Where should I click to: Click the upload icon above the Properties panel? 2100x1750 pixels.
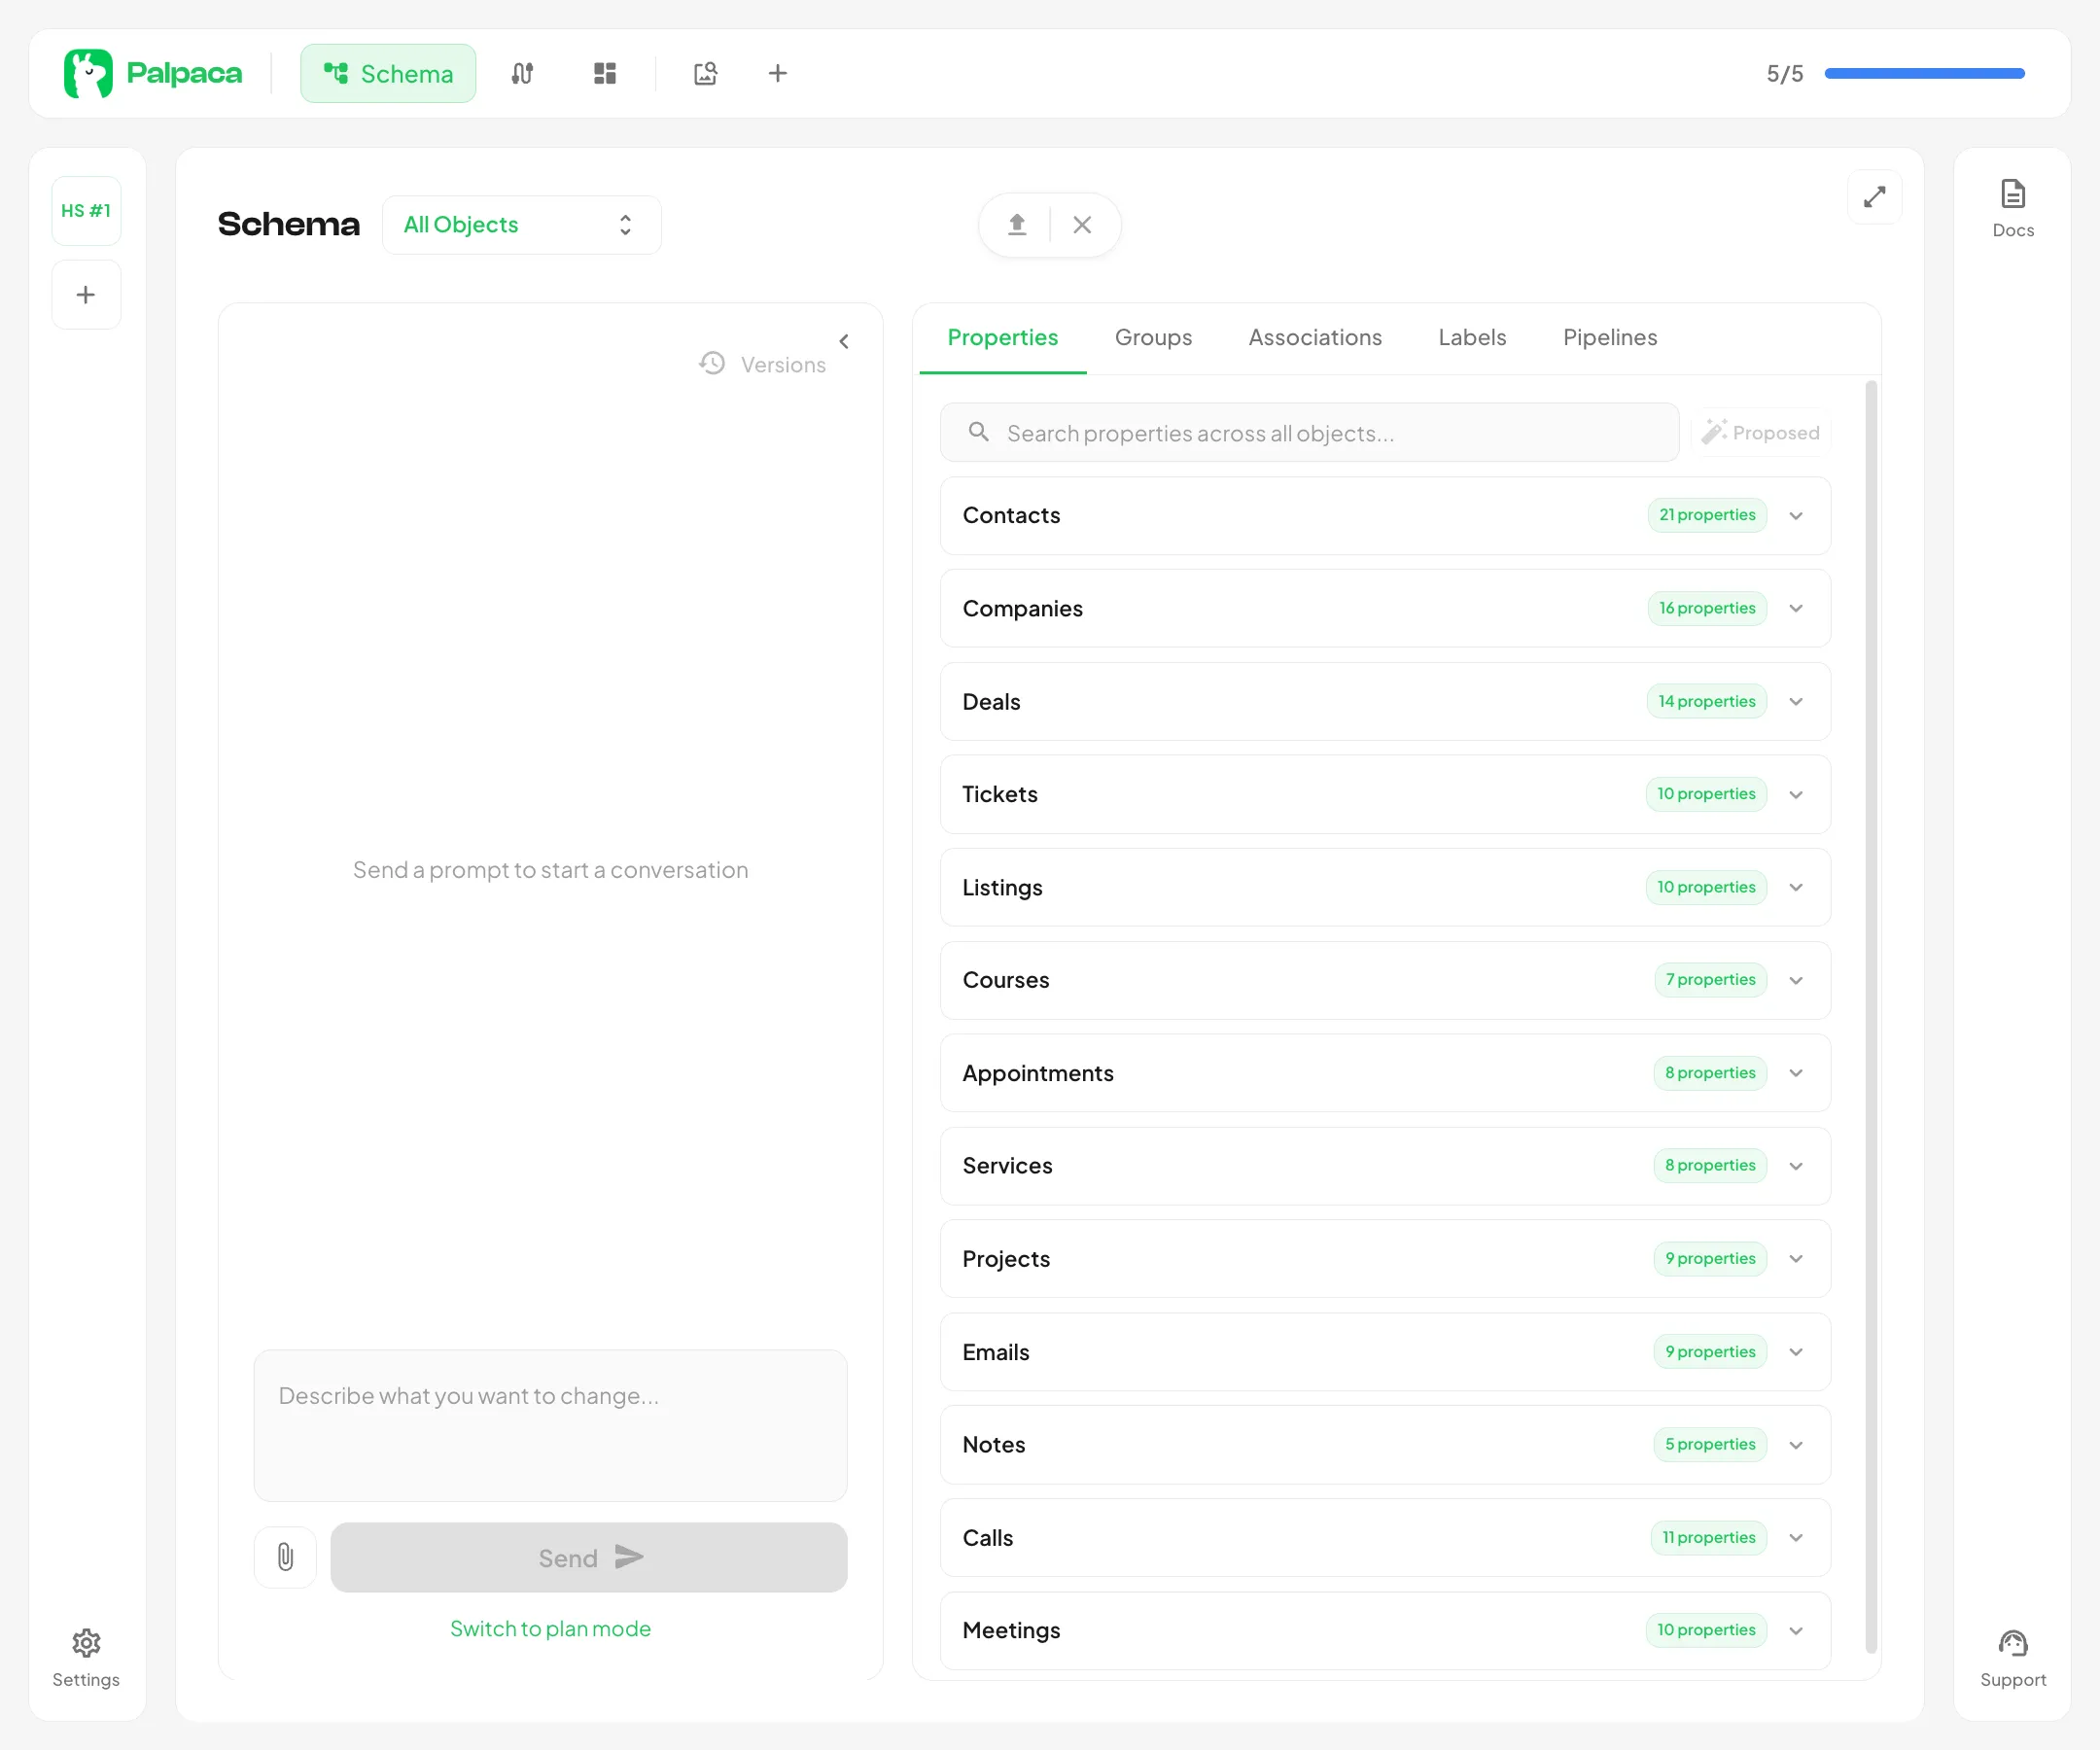coord(1016,224)
